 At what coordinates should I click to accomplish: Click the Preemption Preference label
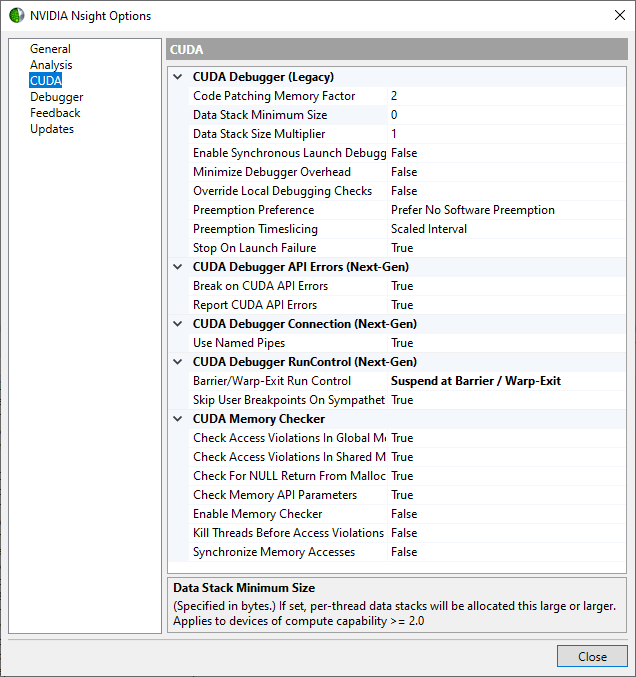point(253,210)
